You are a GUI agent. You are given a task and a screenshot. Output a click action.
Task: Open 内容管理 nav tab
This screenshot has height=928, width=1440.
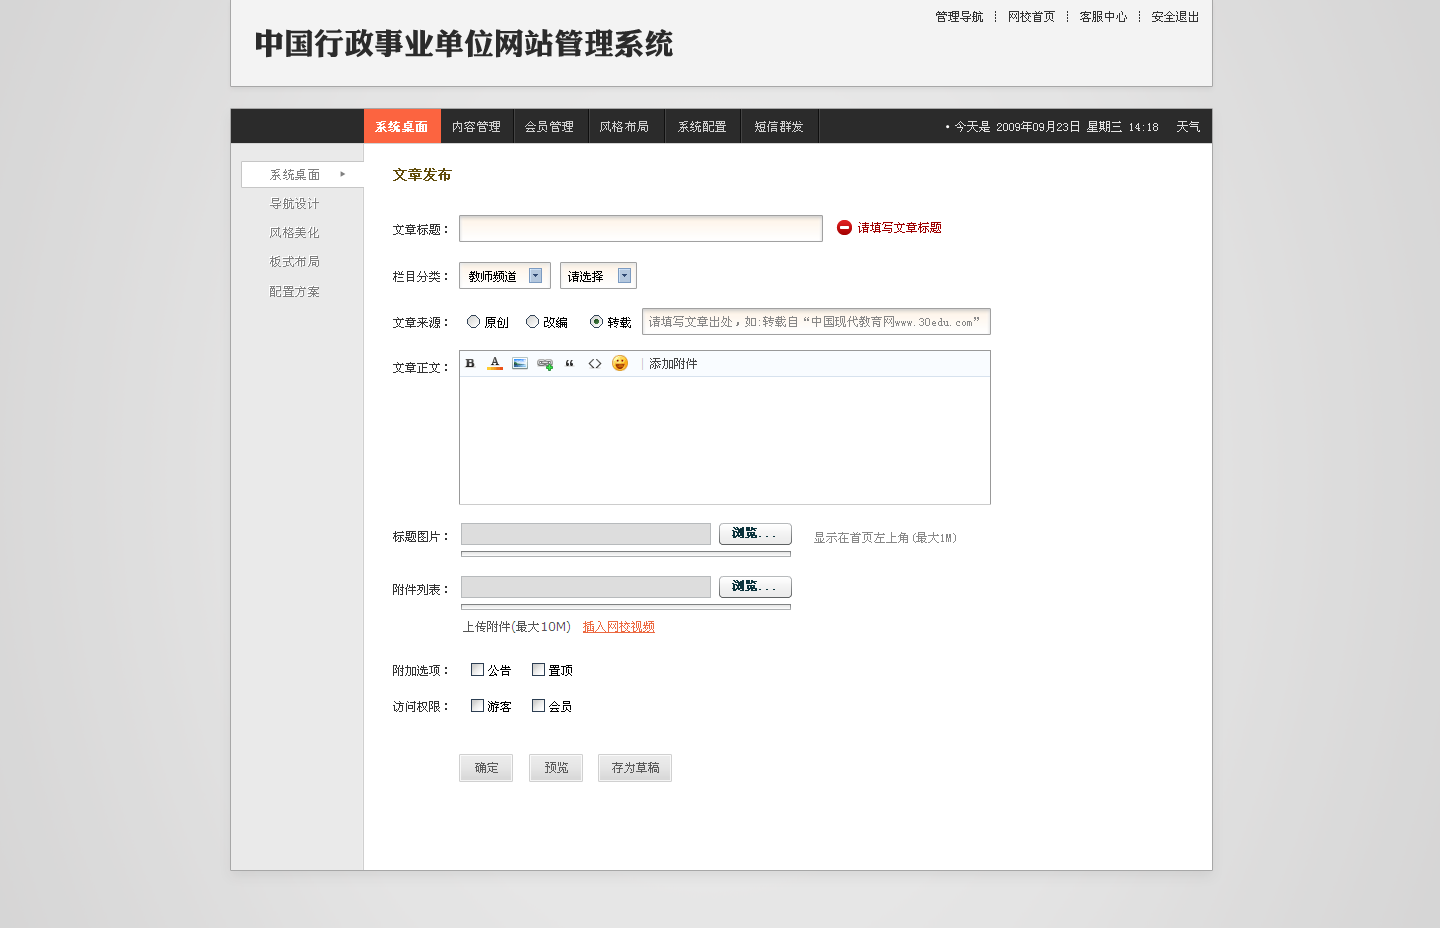click(x=476, y=127)
